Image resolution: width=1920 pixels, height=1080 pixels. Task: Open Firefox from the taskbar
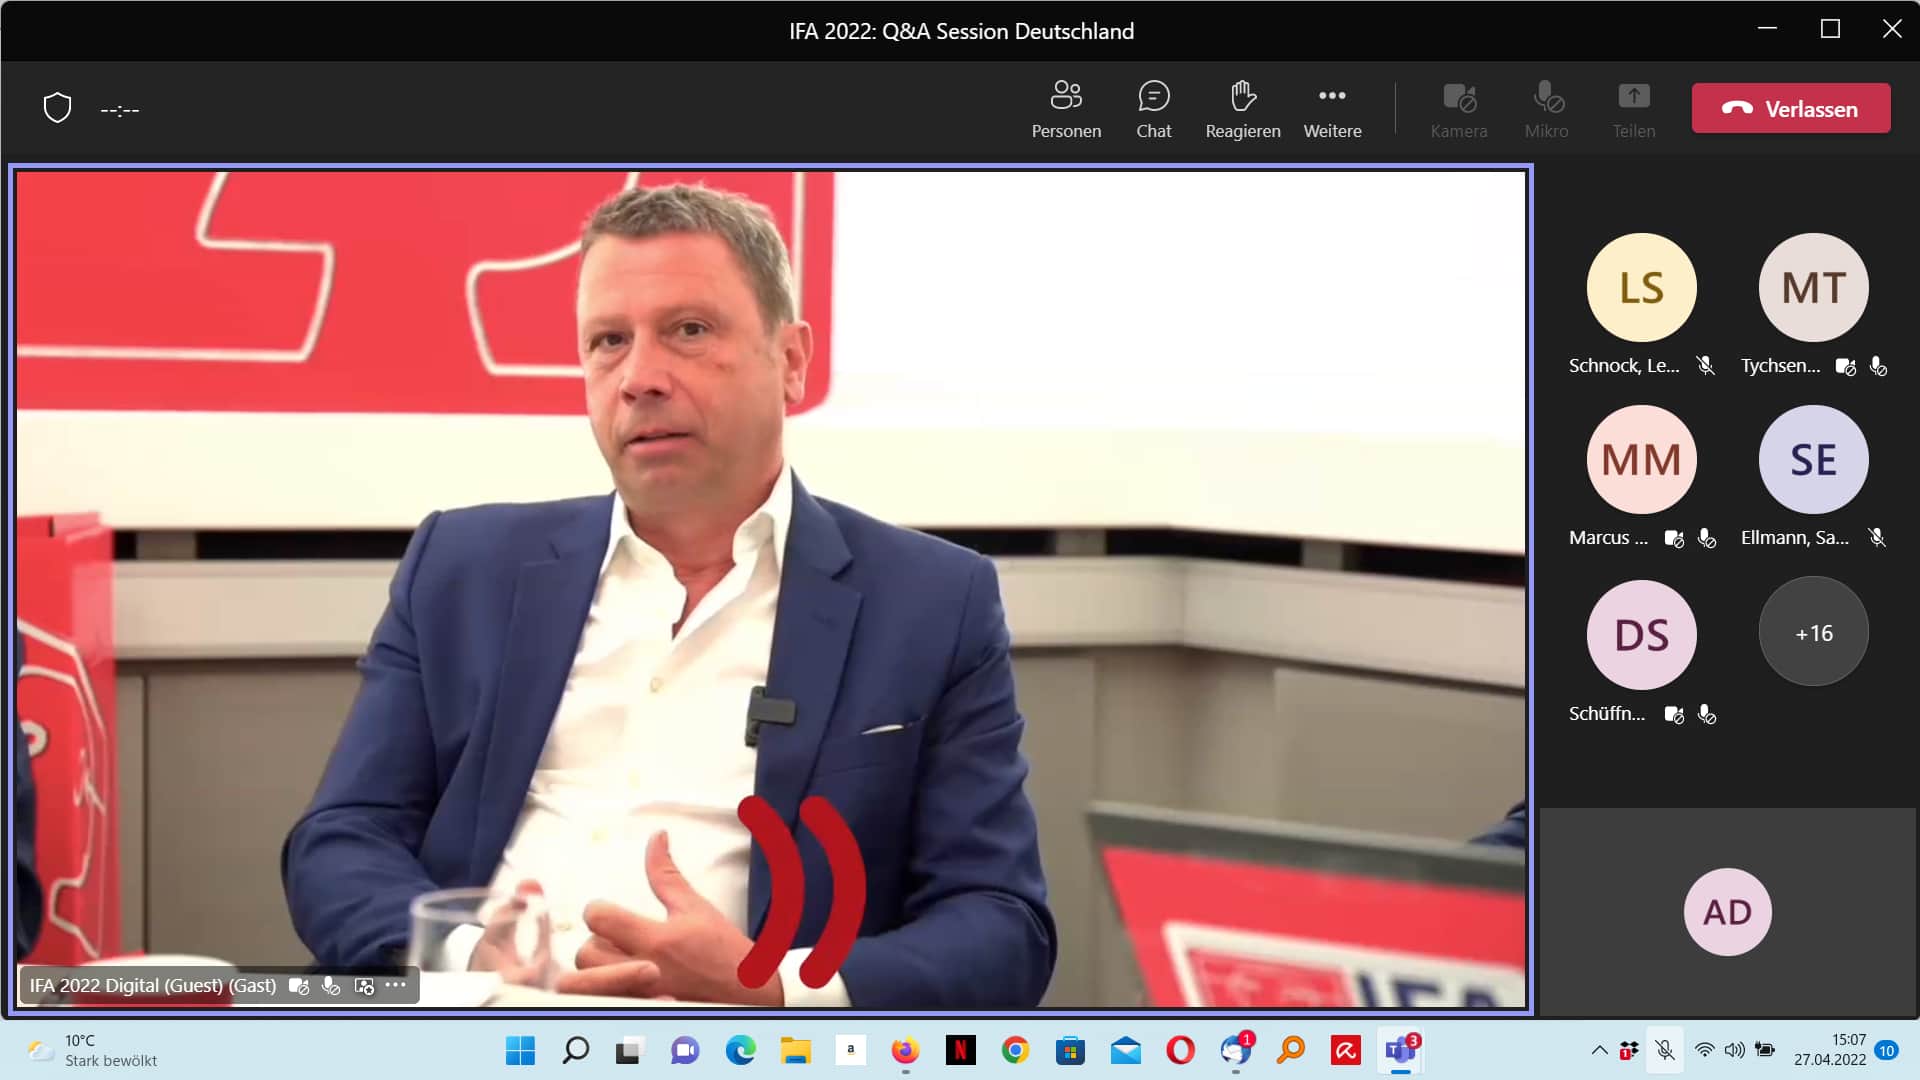point(905,1050)
